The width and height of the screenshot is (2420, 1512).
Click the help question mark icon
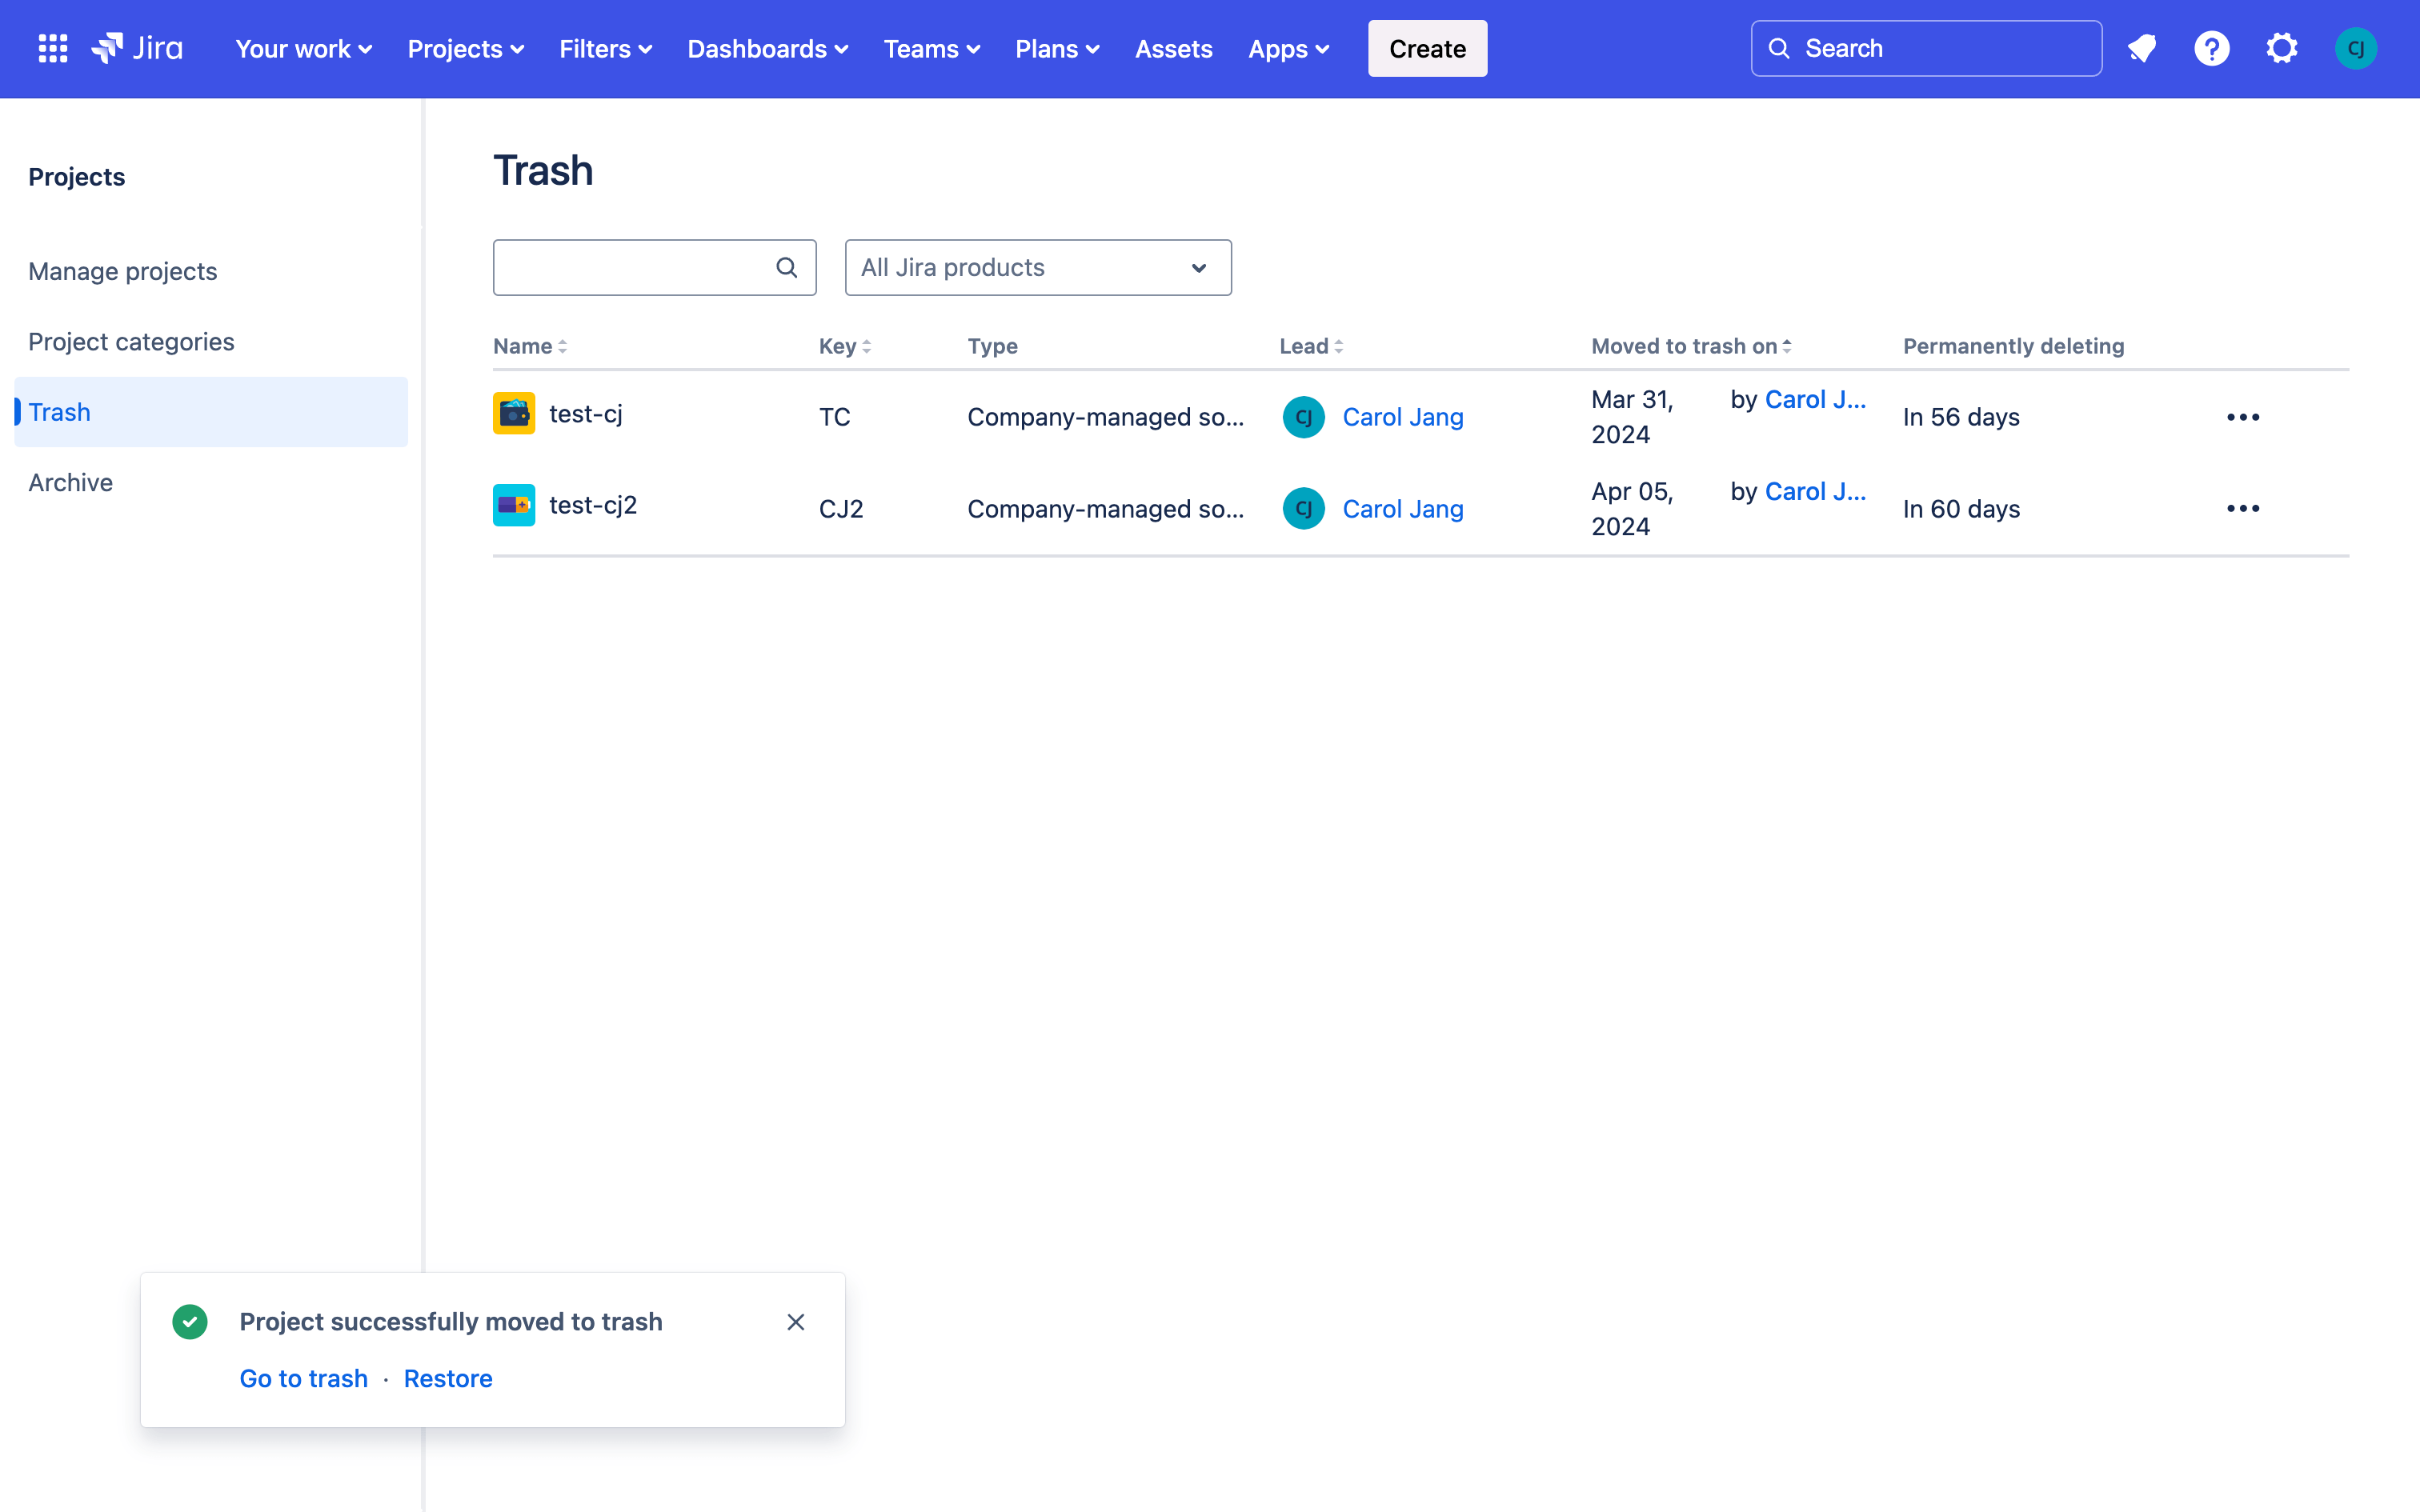(x=2211, y=49)
